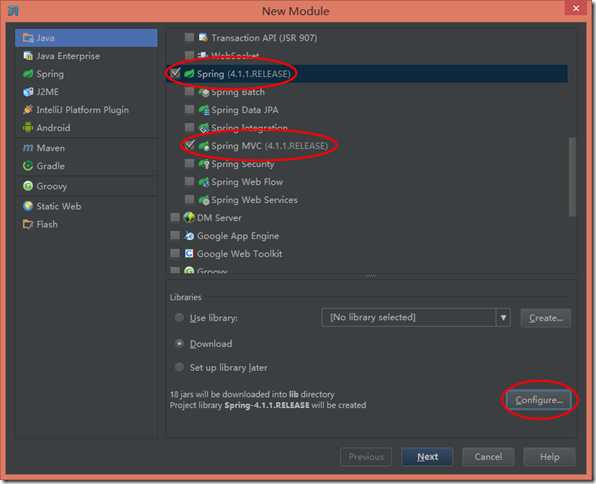596x484 pixels.
Task: Enable the Google App Engine checkbox
Action: [x=175, y=235]
